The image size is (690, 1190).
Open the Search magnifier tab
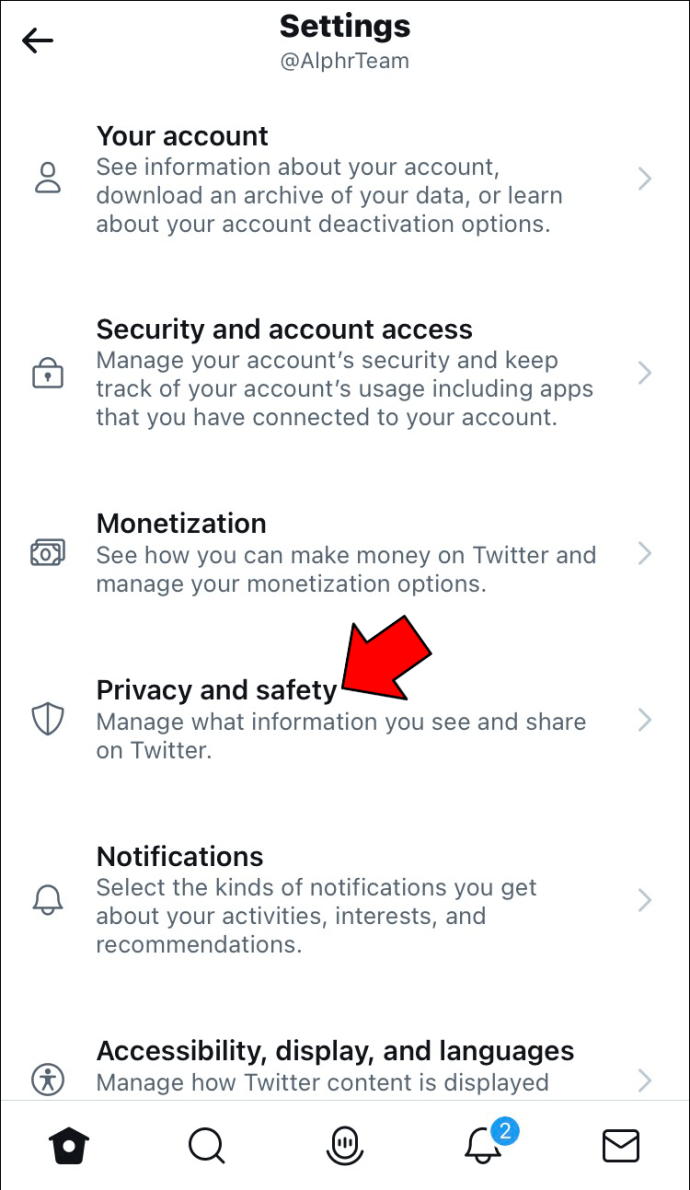206,1145
